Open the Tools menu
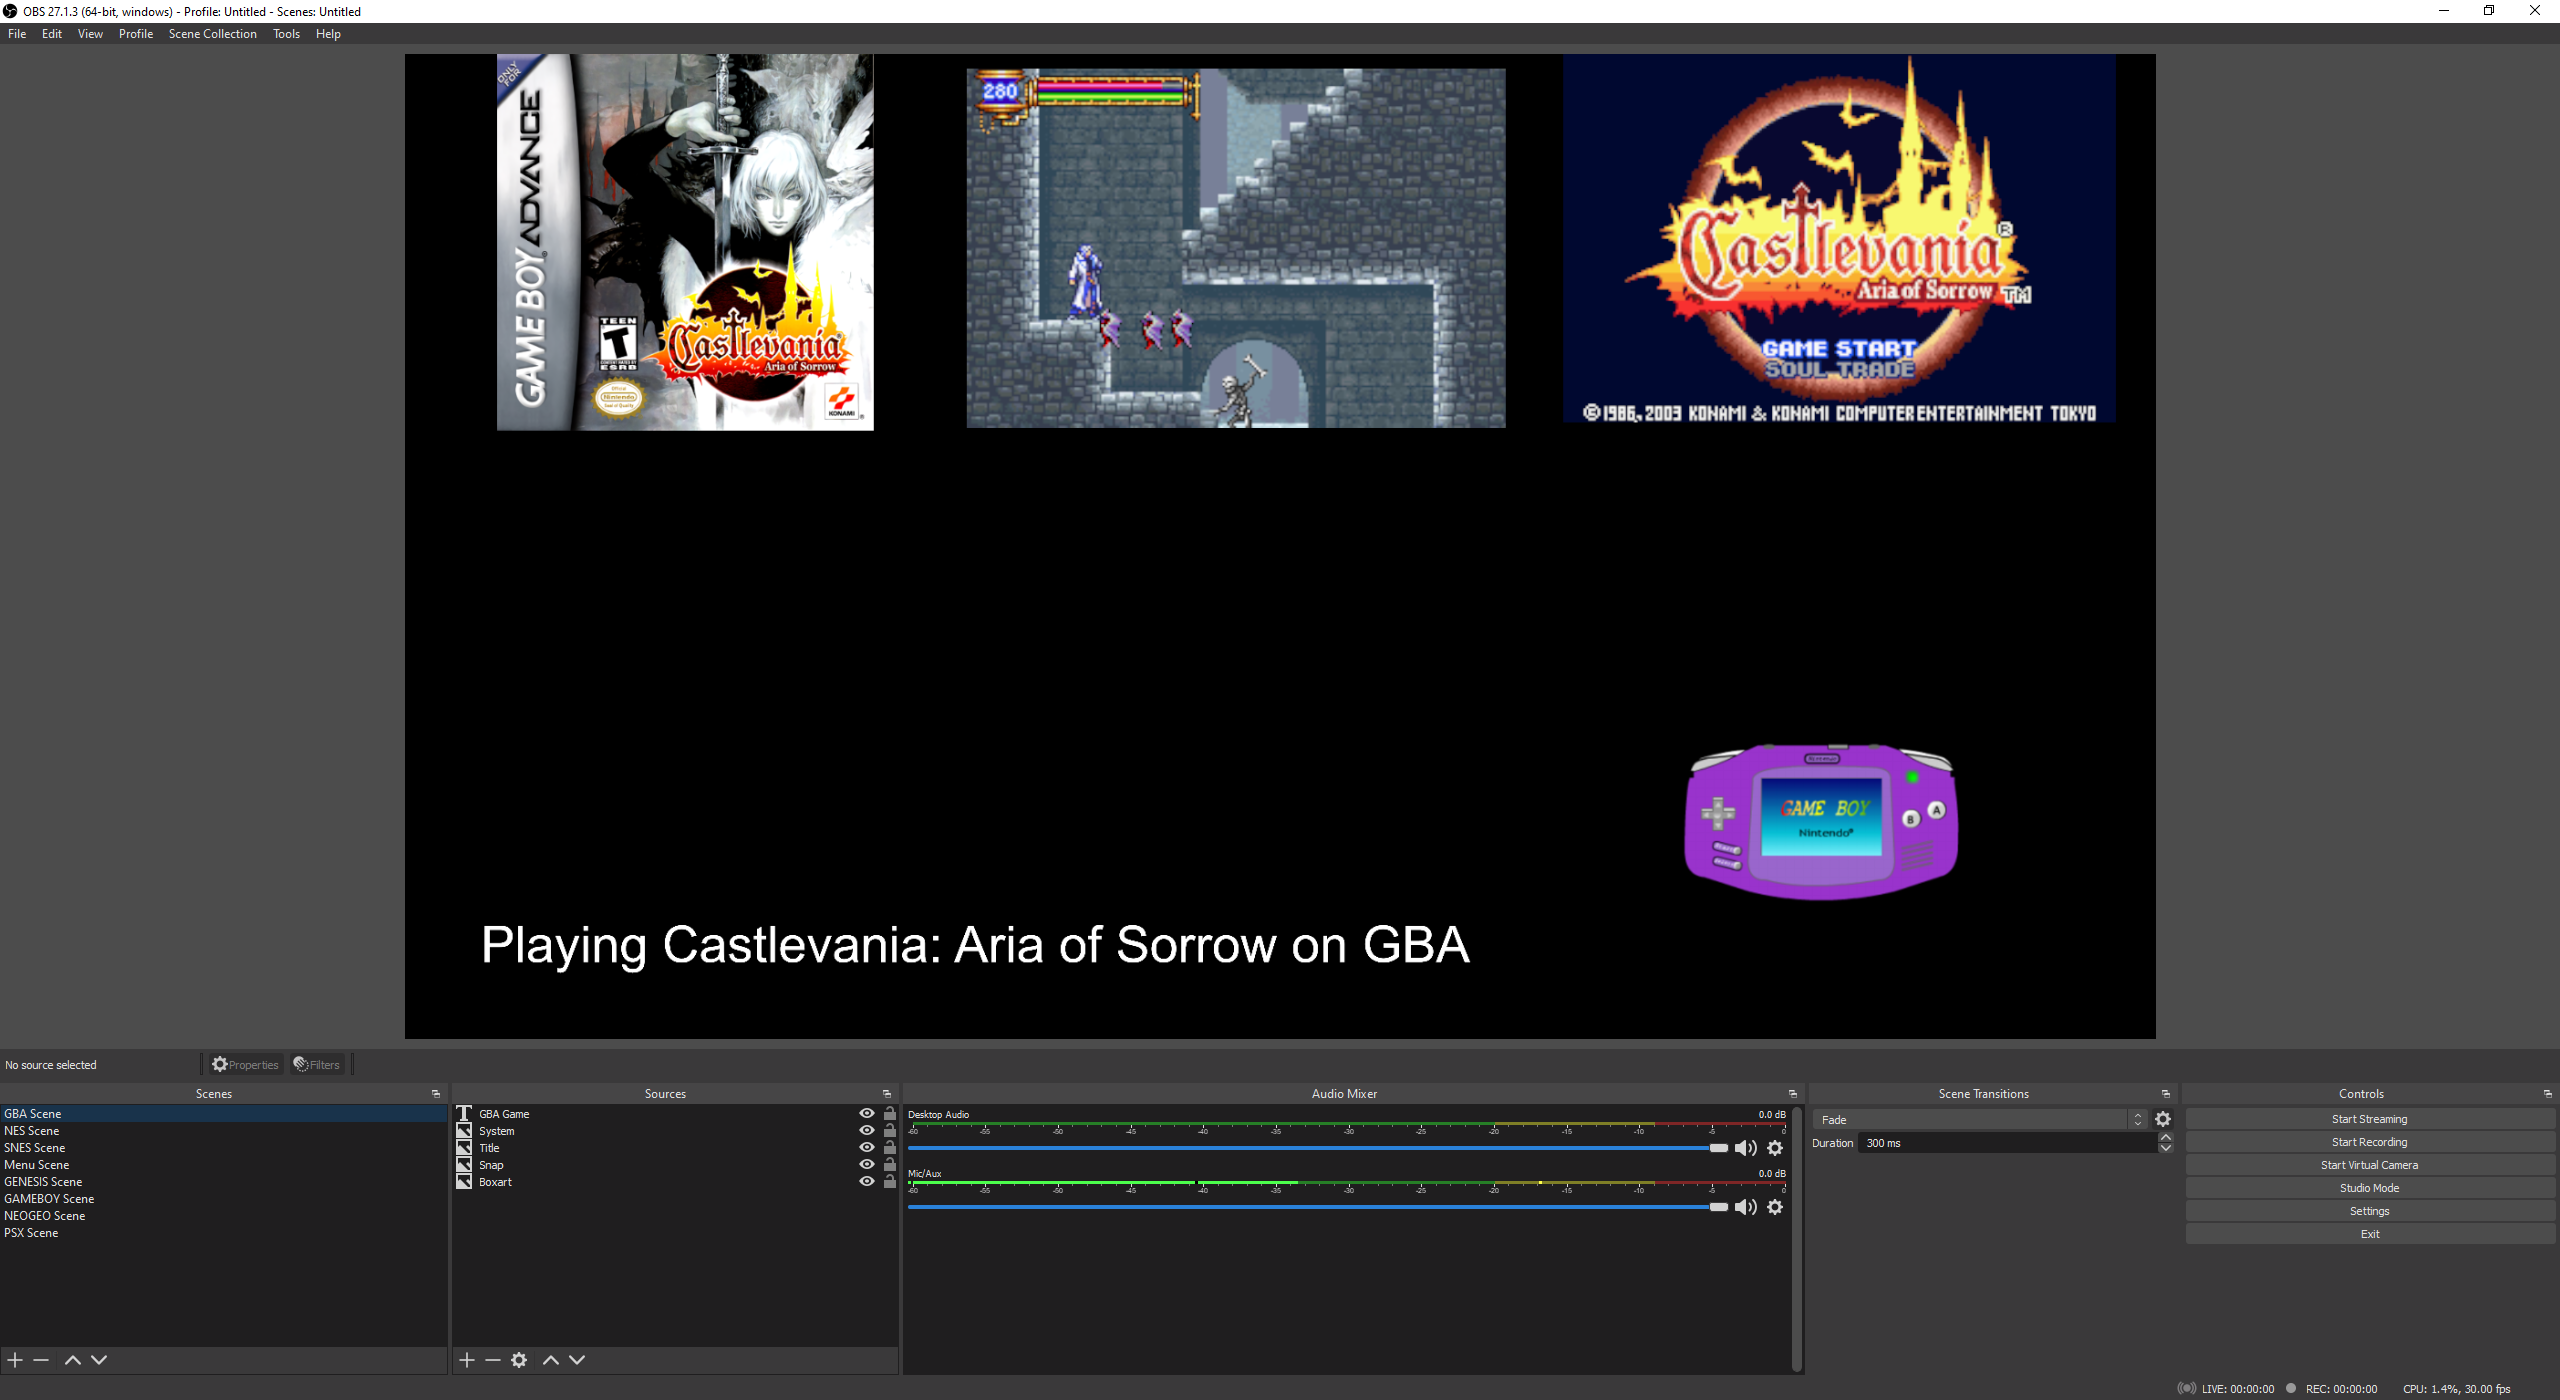Viewport: 2560px width, 1400px height. [x=287, y=34]
